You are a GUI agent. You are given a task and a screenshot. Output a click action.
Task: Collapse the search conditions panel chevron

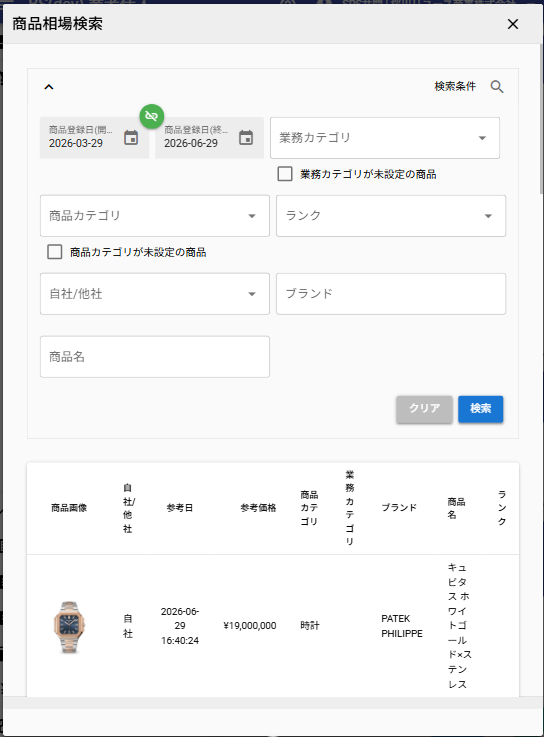(x=49, y=87)
